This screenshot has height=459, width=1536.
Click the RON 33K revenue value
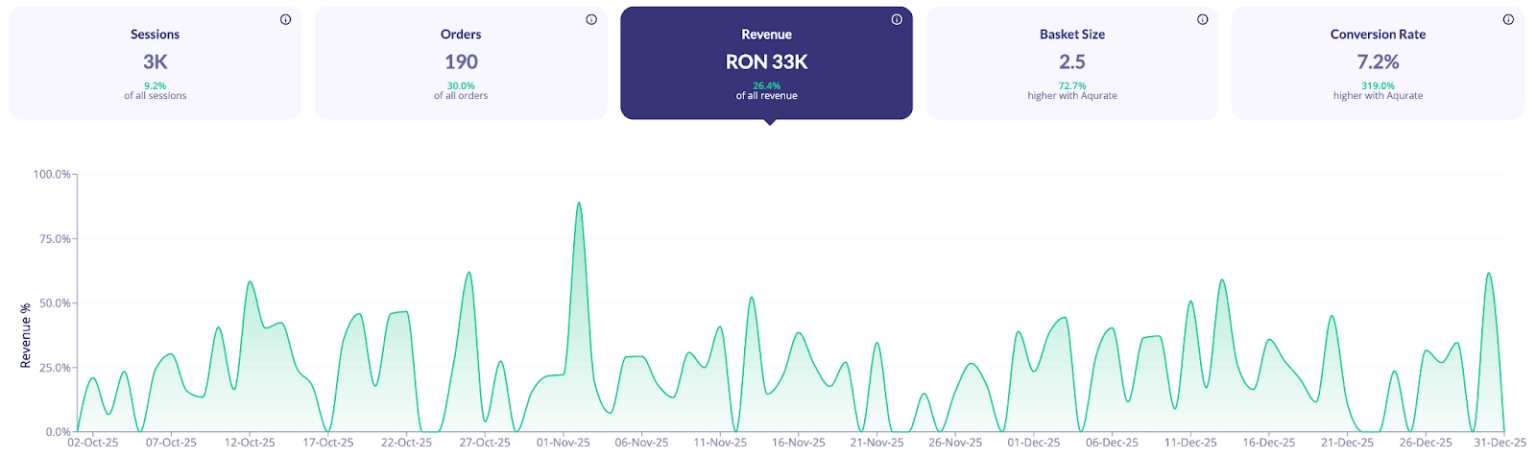click(x=766, y=61)
